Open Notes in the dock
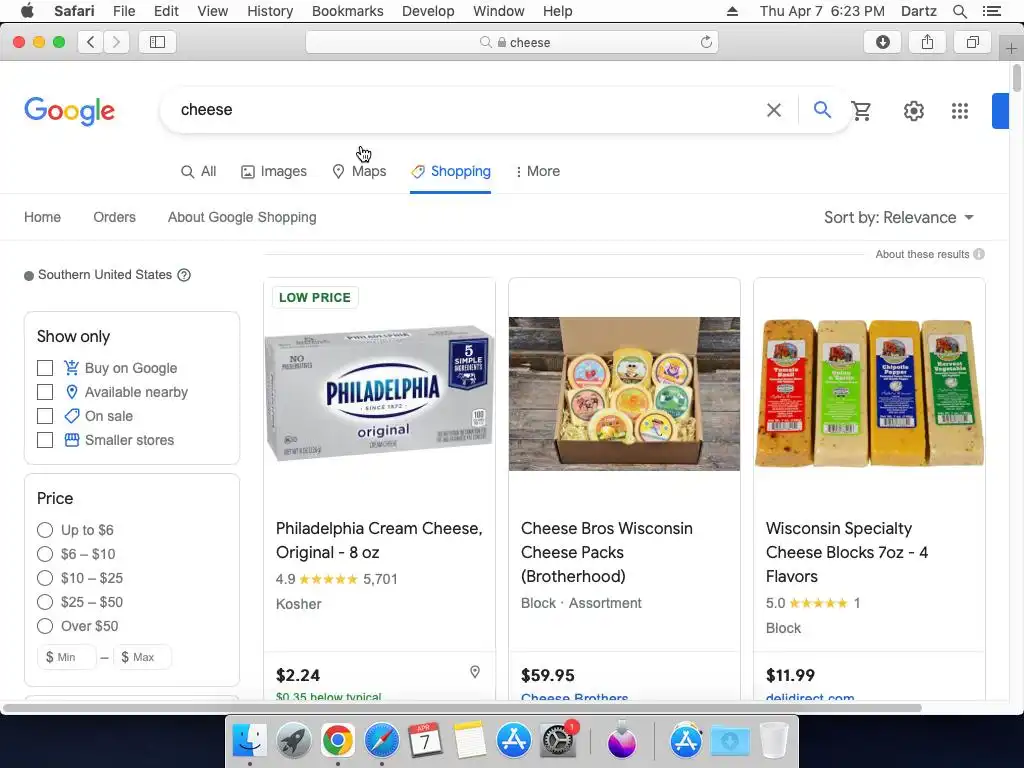Screen dimensions: 1024x768 point(470,741)
